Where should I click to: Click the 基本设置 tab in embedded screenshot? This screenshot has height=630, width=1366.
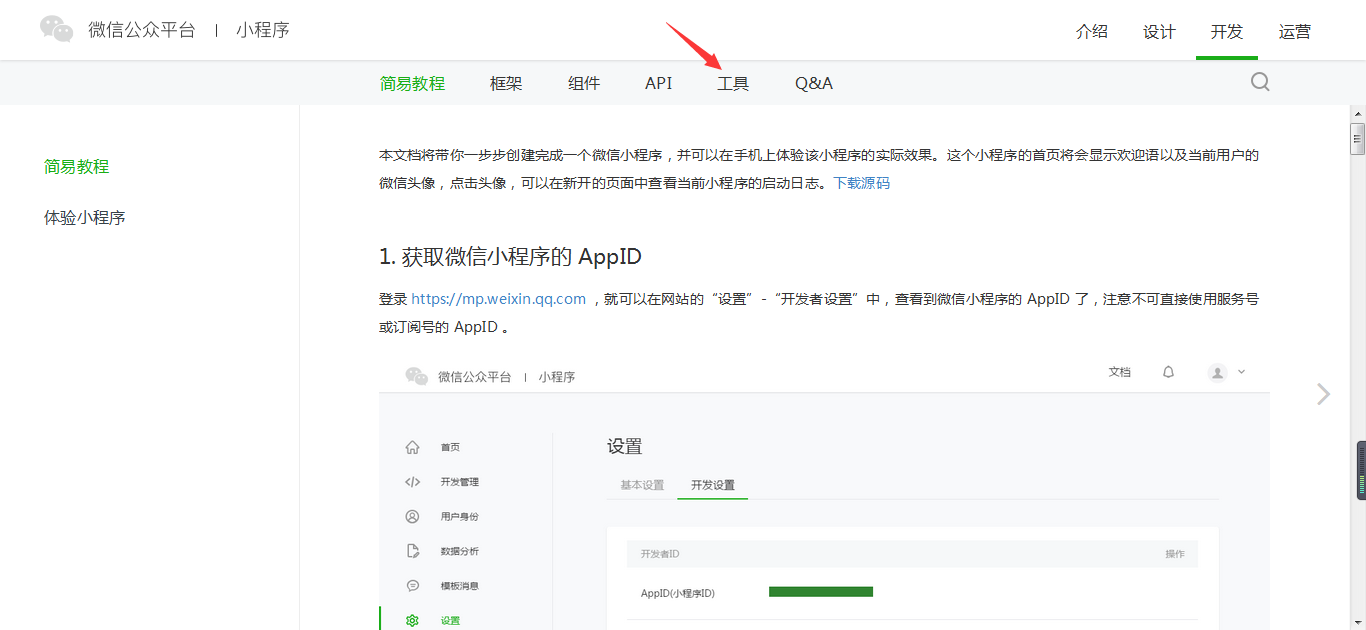[x=642, y=485]
